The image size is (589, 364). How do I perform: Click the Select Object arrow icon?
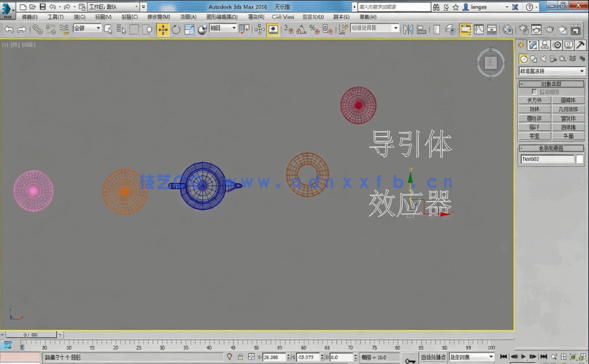(108, 30)
